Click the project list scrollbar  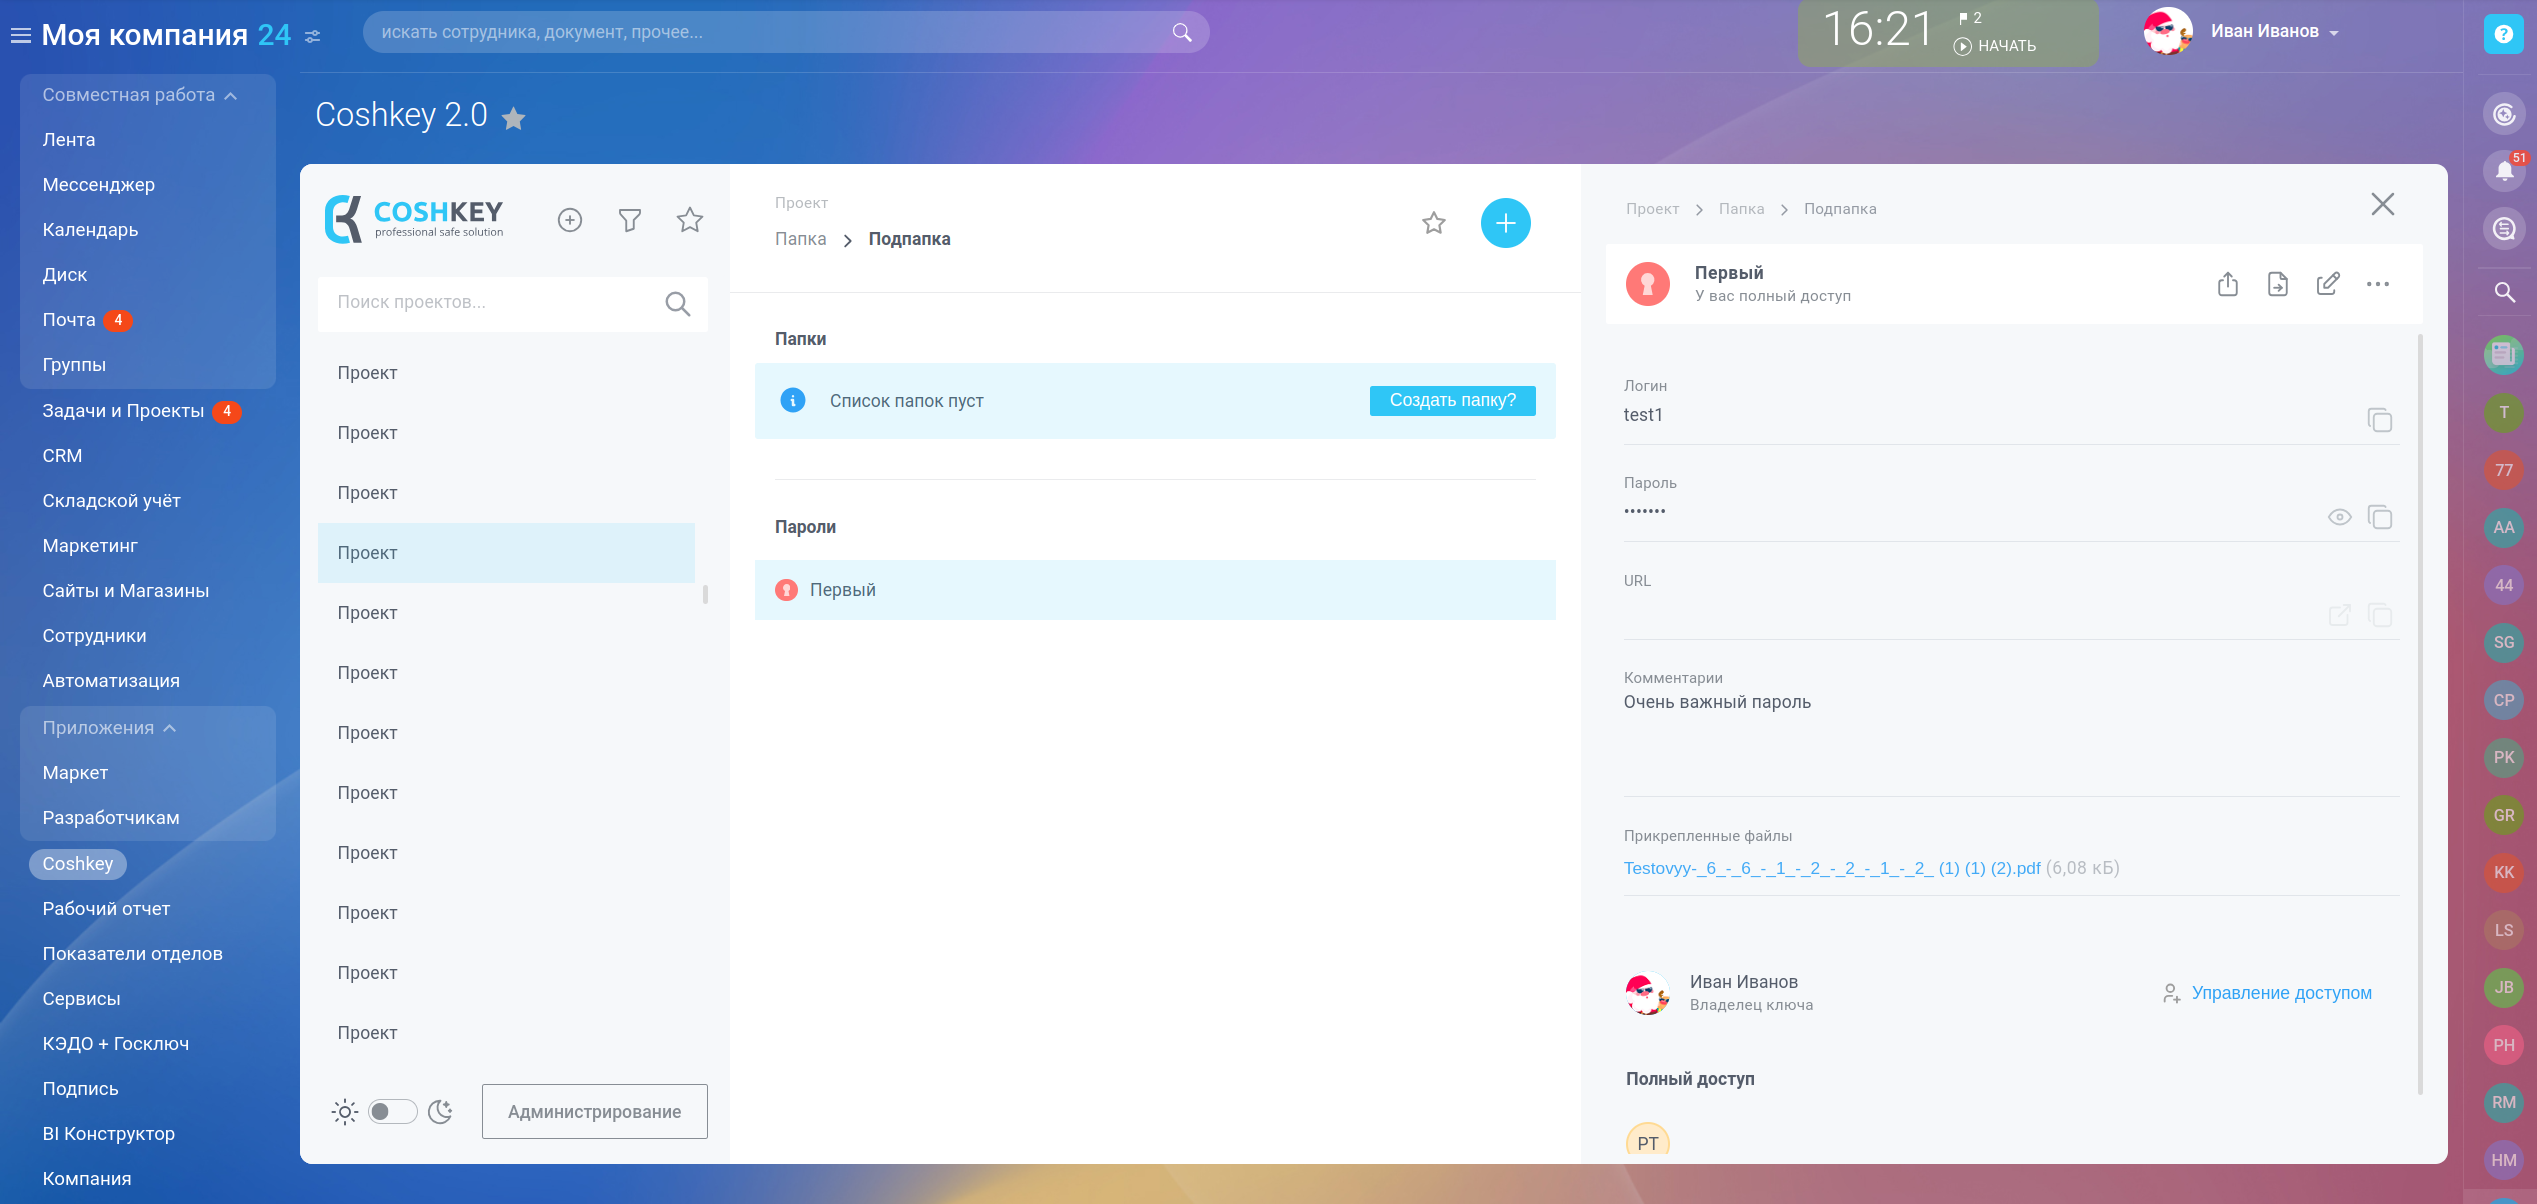(x=706, y=595)
